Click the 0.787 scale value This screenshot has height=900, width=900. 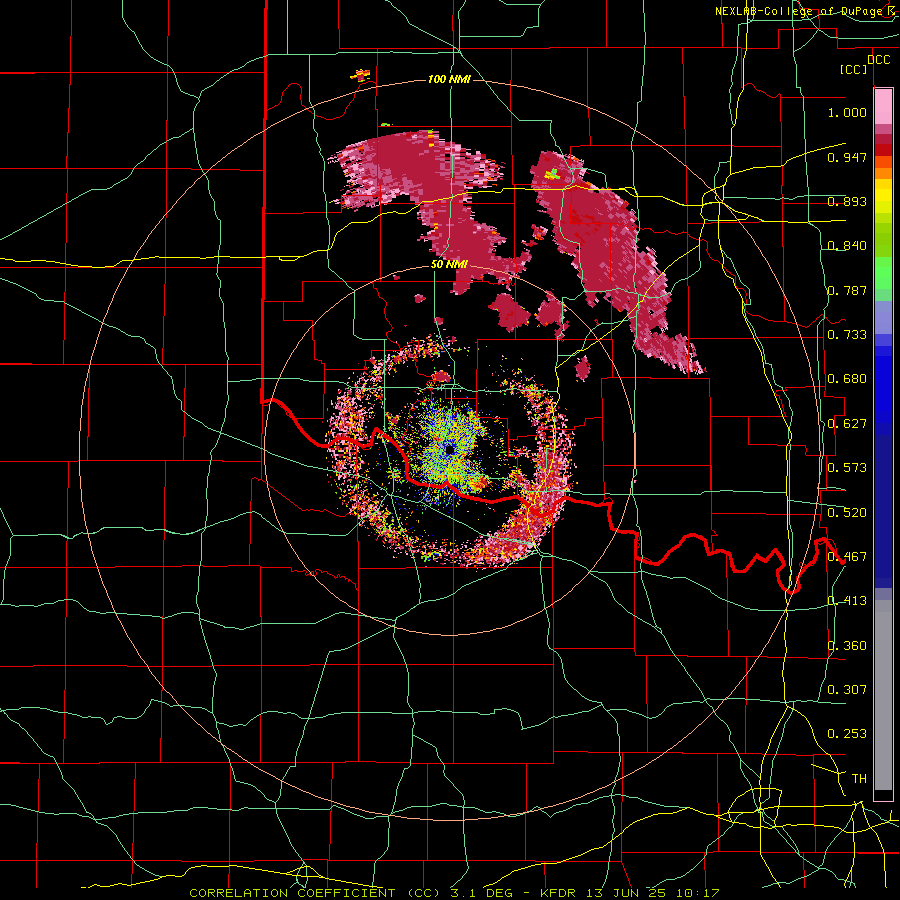pyautogui.click(x=847, y=290)
